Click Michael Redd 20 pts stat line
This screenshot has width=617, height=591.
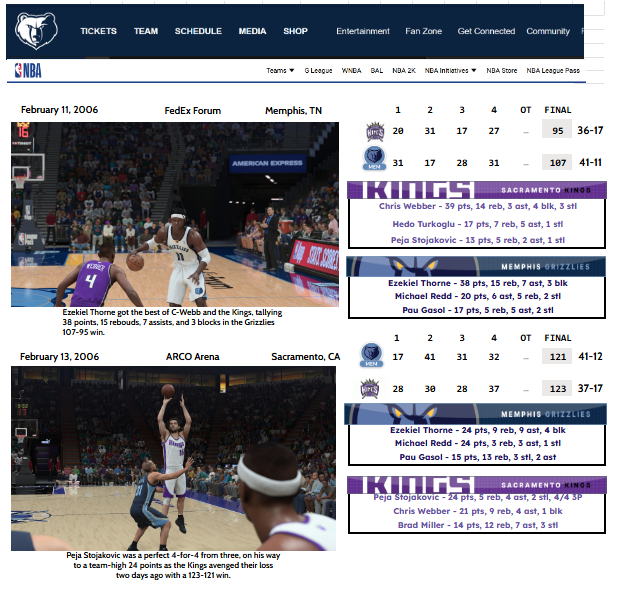pyautogui.click(x=478, y=296)
